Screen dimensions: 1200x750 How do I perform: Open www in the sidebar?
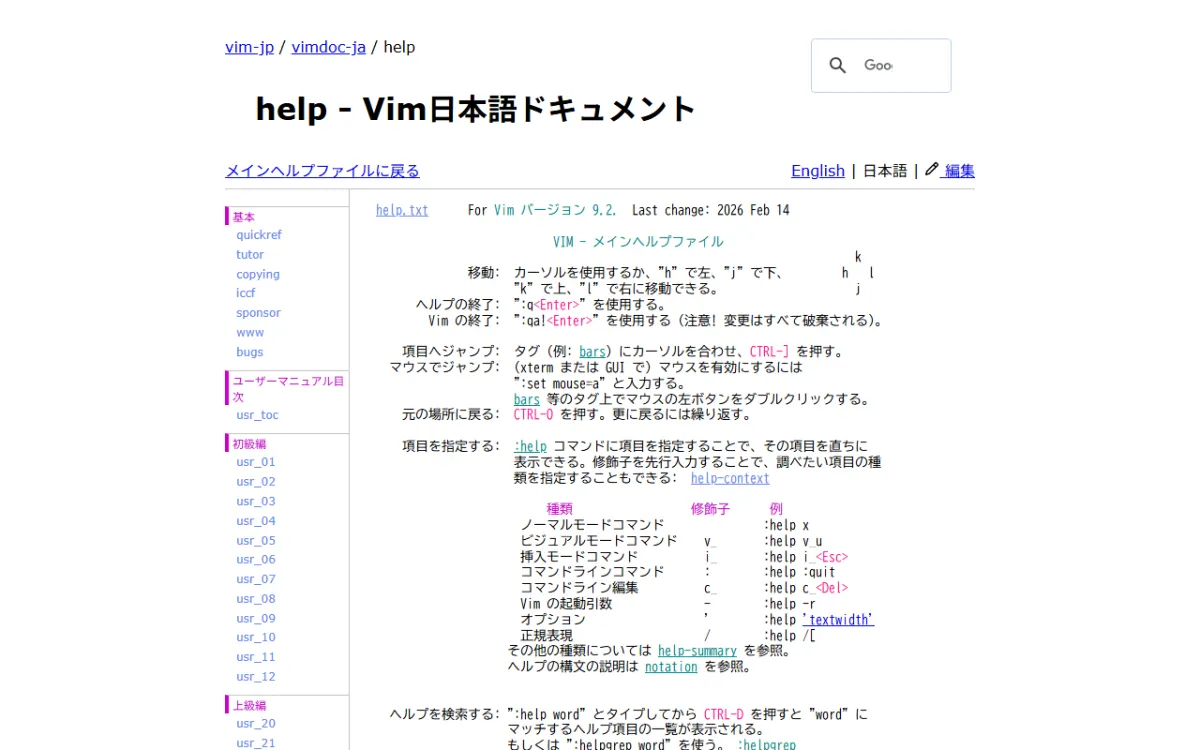click(250, 332)
